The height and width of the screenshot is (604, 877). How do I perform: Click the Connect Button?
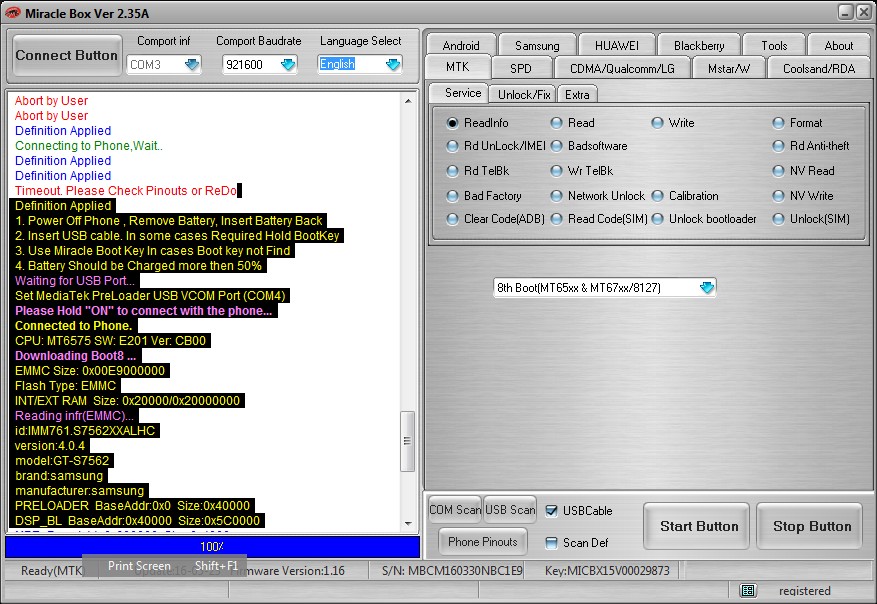coord(67,55)
